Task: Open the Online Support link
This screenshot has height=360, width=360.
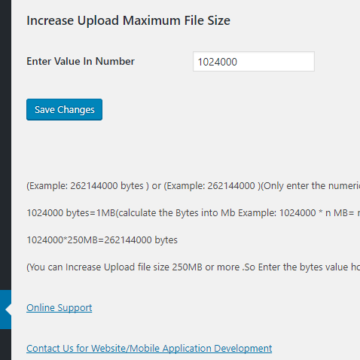Action: tap(59, 308)
